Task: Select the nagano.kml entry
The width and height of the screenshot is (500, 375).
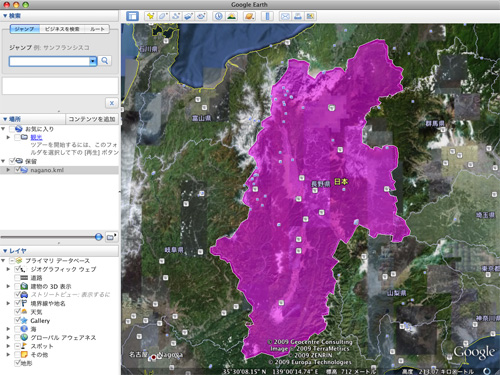Action: [47, 170]
